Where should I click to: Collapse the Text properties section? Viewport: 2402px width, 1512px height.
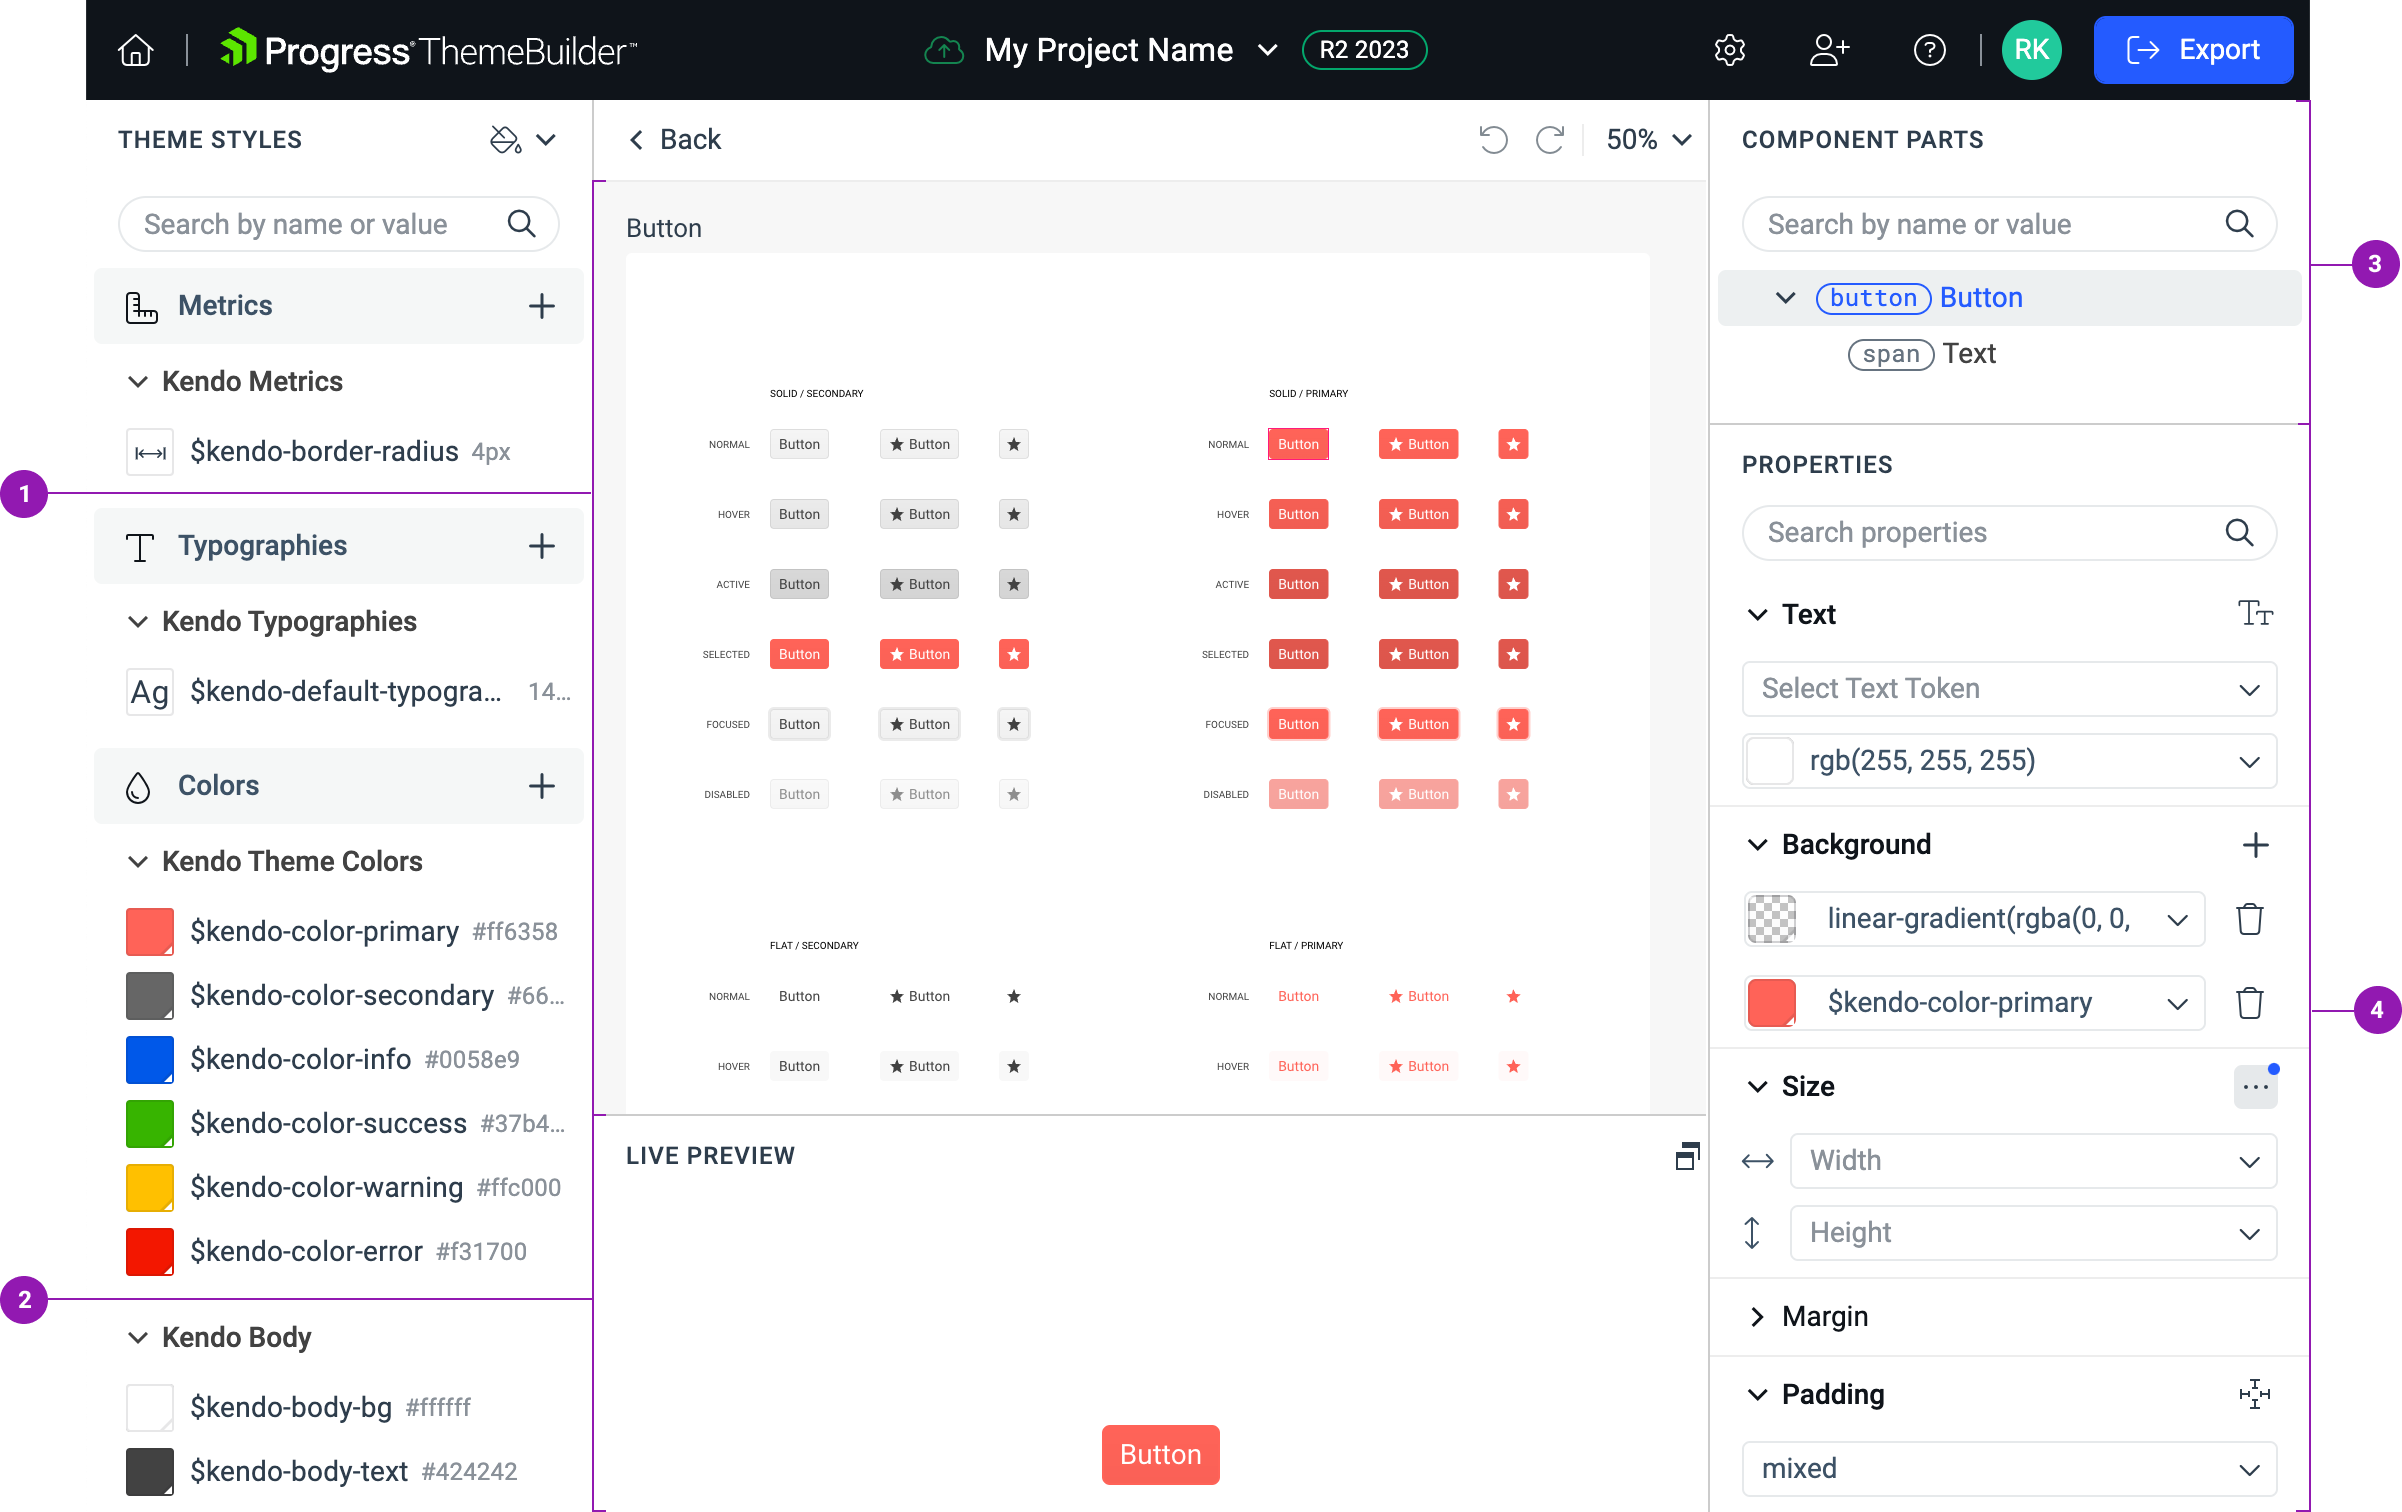pyautogui.click(x=1757, y=615)
